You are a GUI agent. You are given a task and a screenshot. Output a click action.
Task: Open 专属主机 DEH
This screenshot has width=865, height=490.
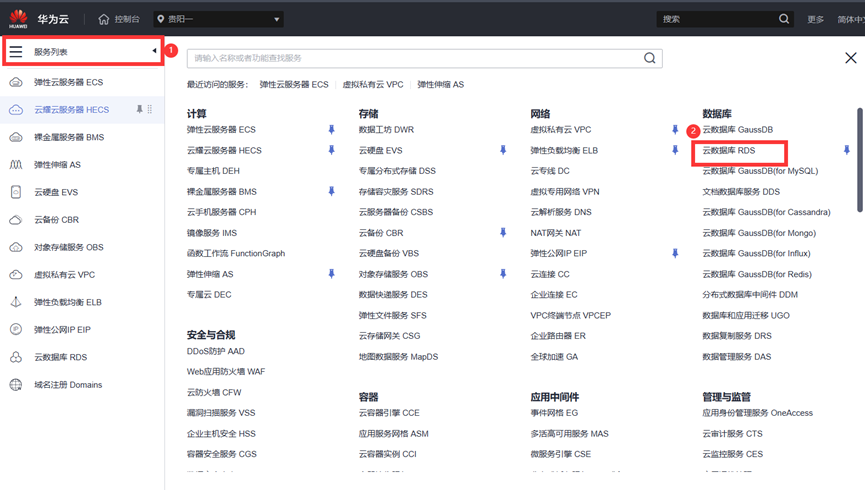click(x=213, y=171)
